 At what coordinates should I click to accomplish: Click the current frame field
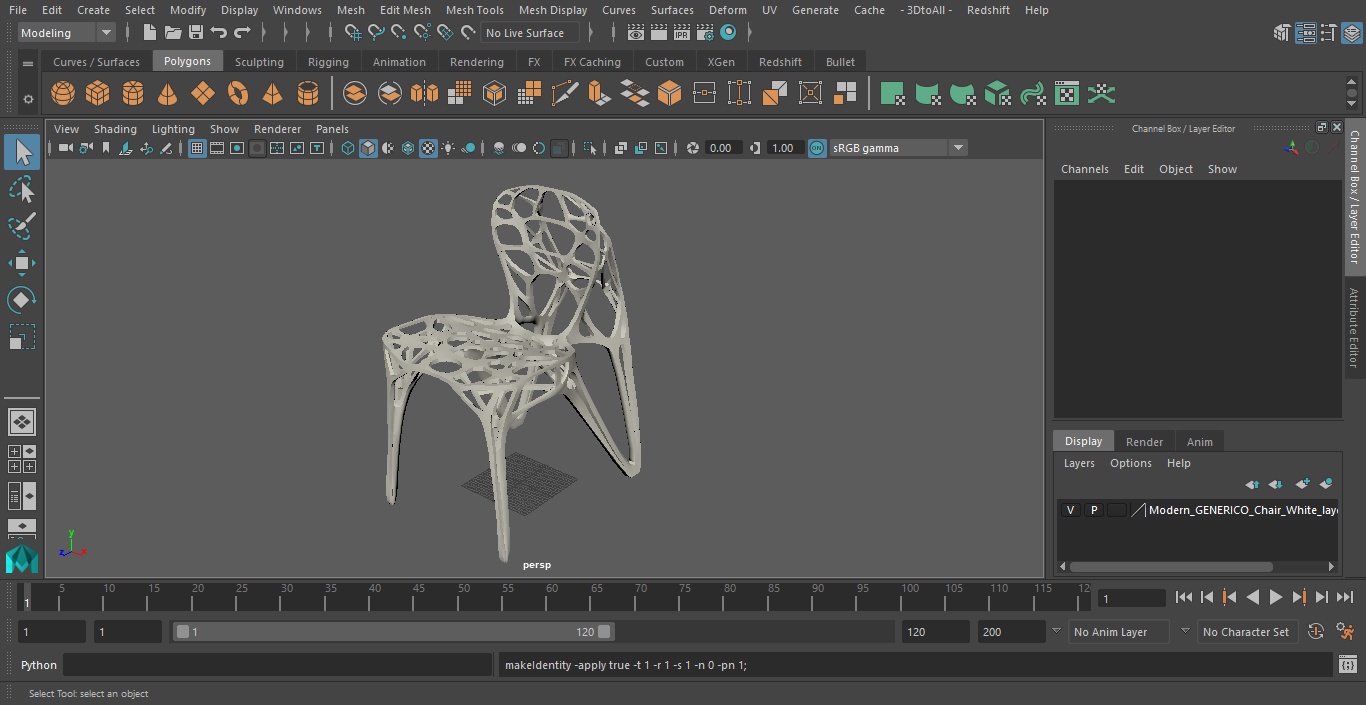click(x=1132, y=598)
